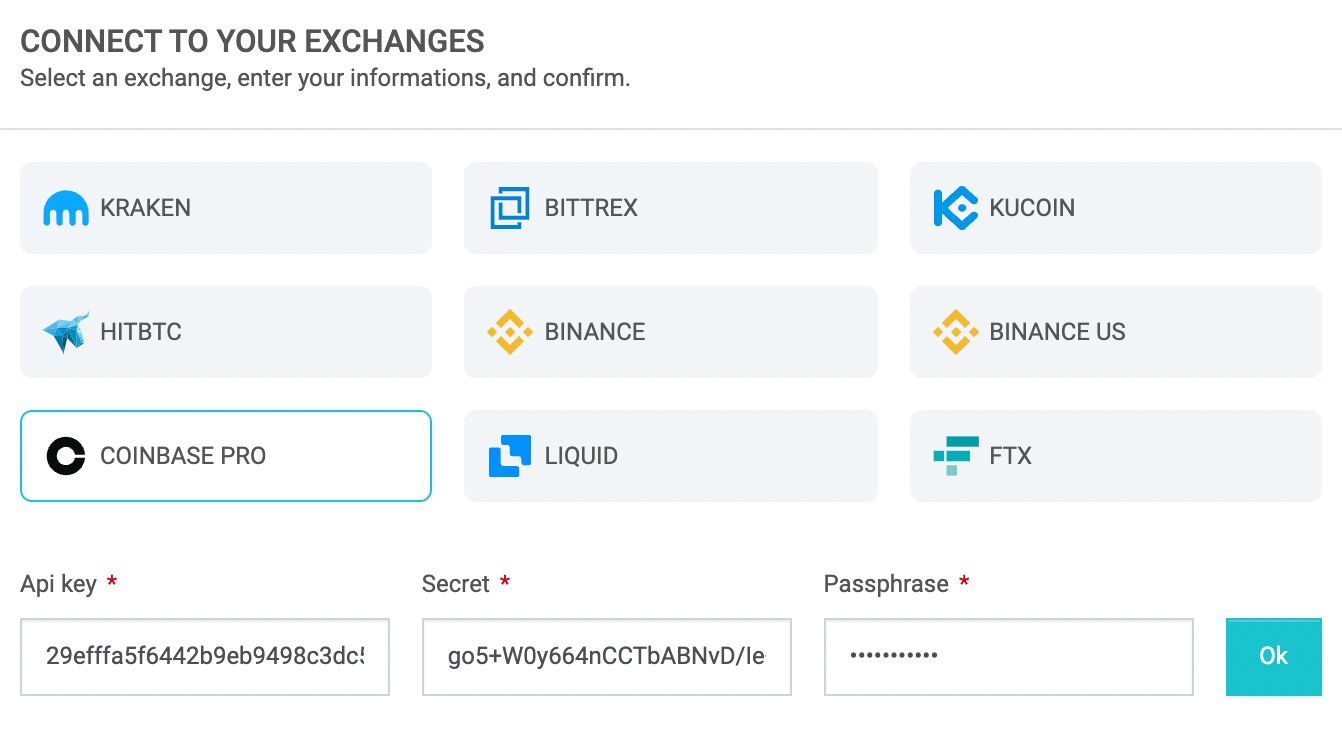Viewport: 1342px width, 736px height.
Task: Pick the FTX exchange label
Action: coord(1010,456)
